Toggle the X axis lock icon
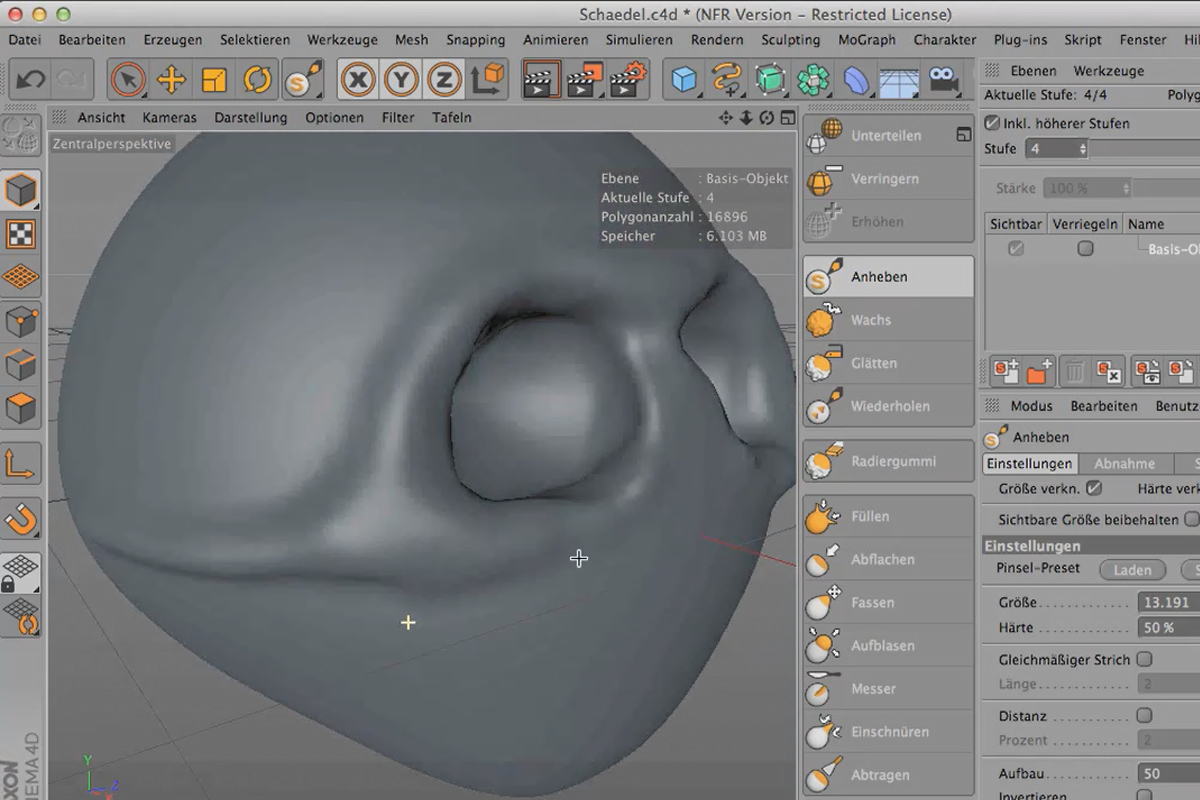This screenshot has width=1200, height=800. 358,80
